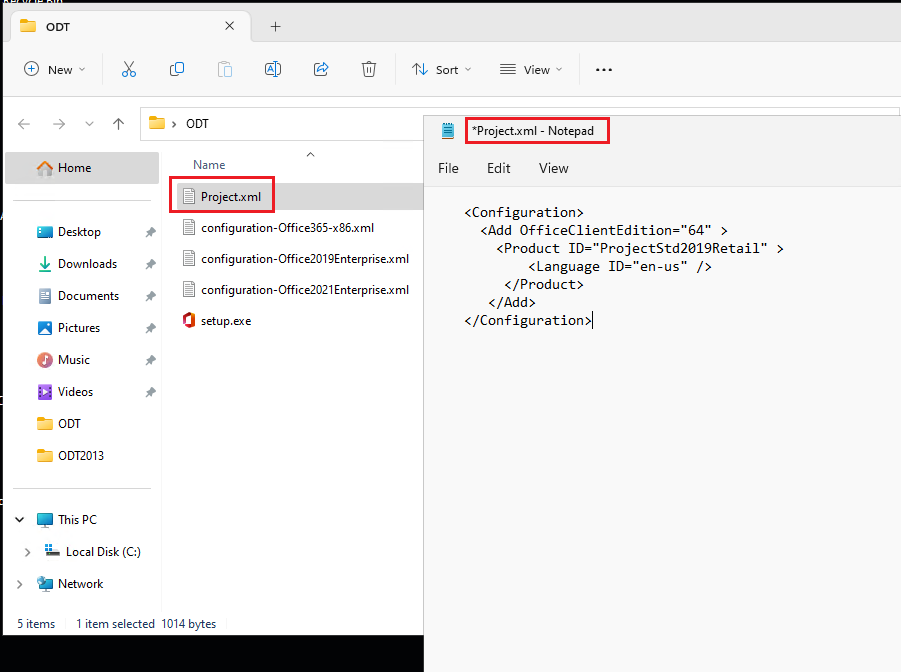
Task: Go up one folder level arrow
Action: 118,124
